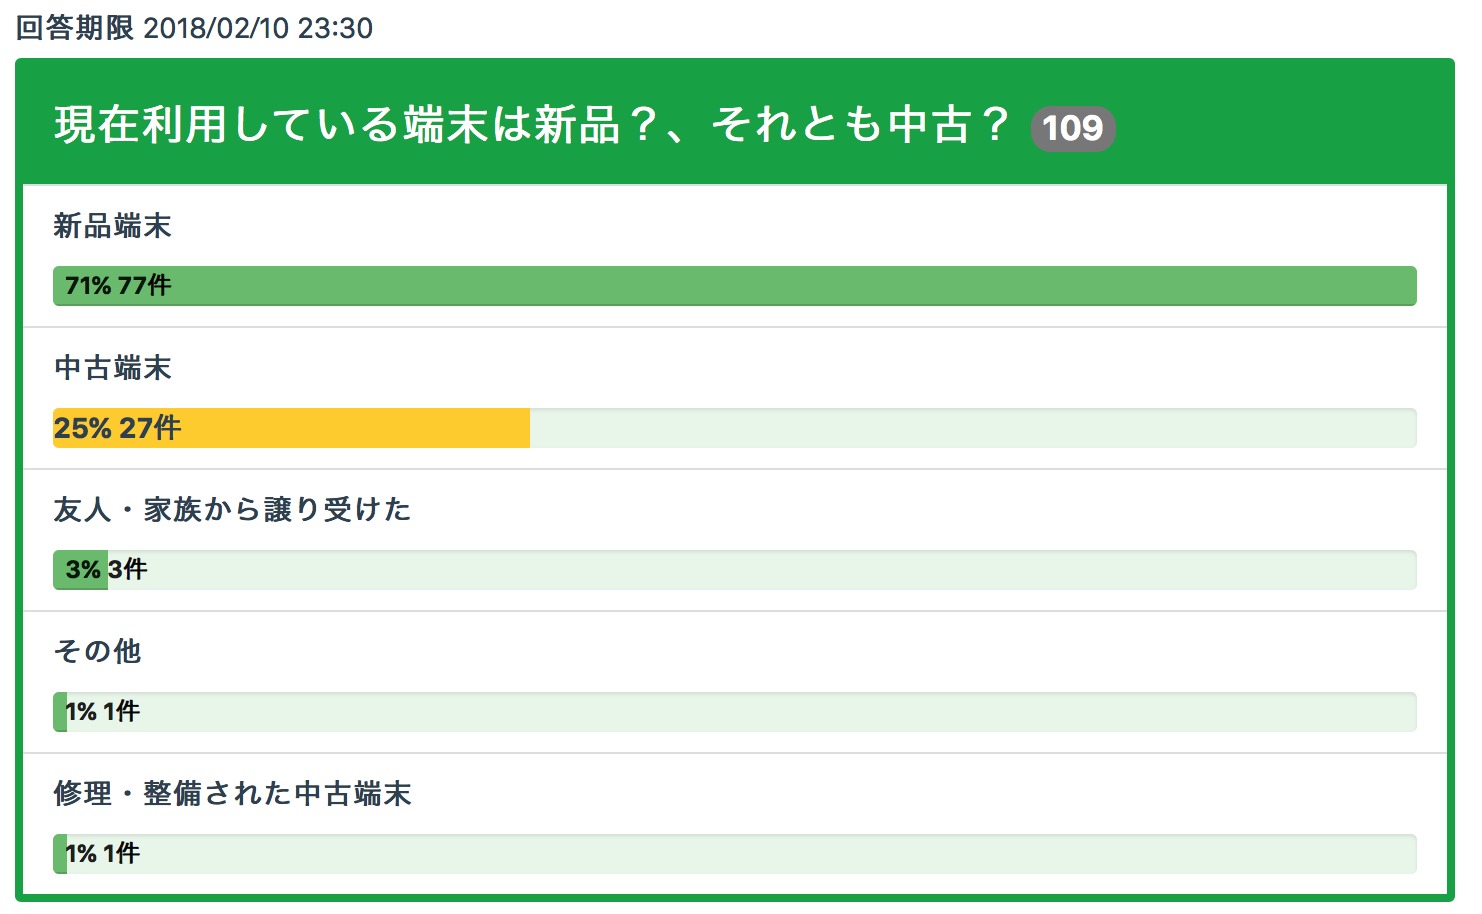Click the unfilled part of the 中古端末 bar
This screenshot has width=1482, height=914.
coord(970,428)
